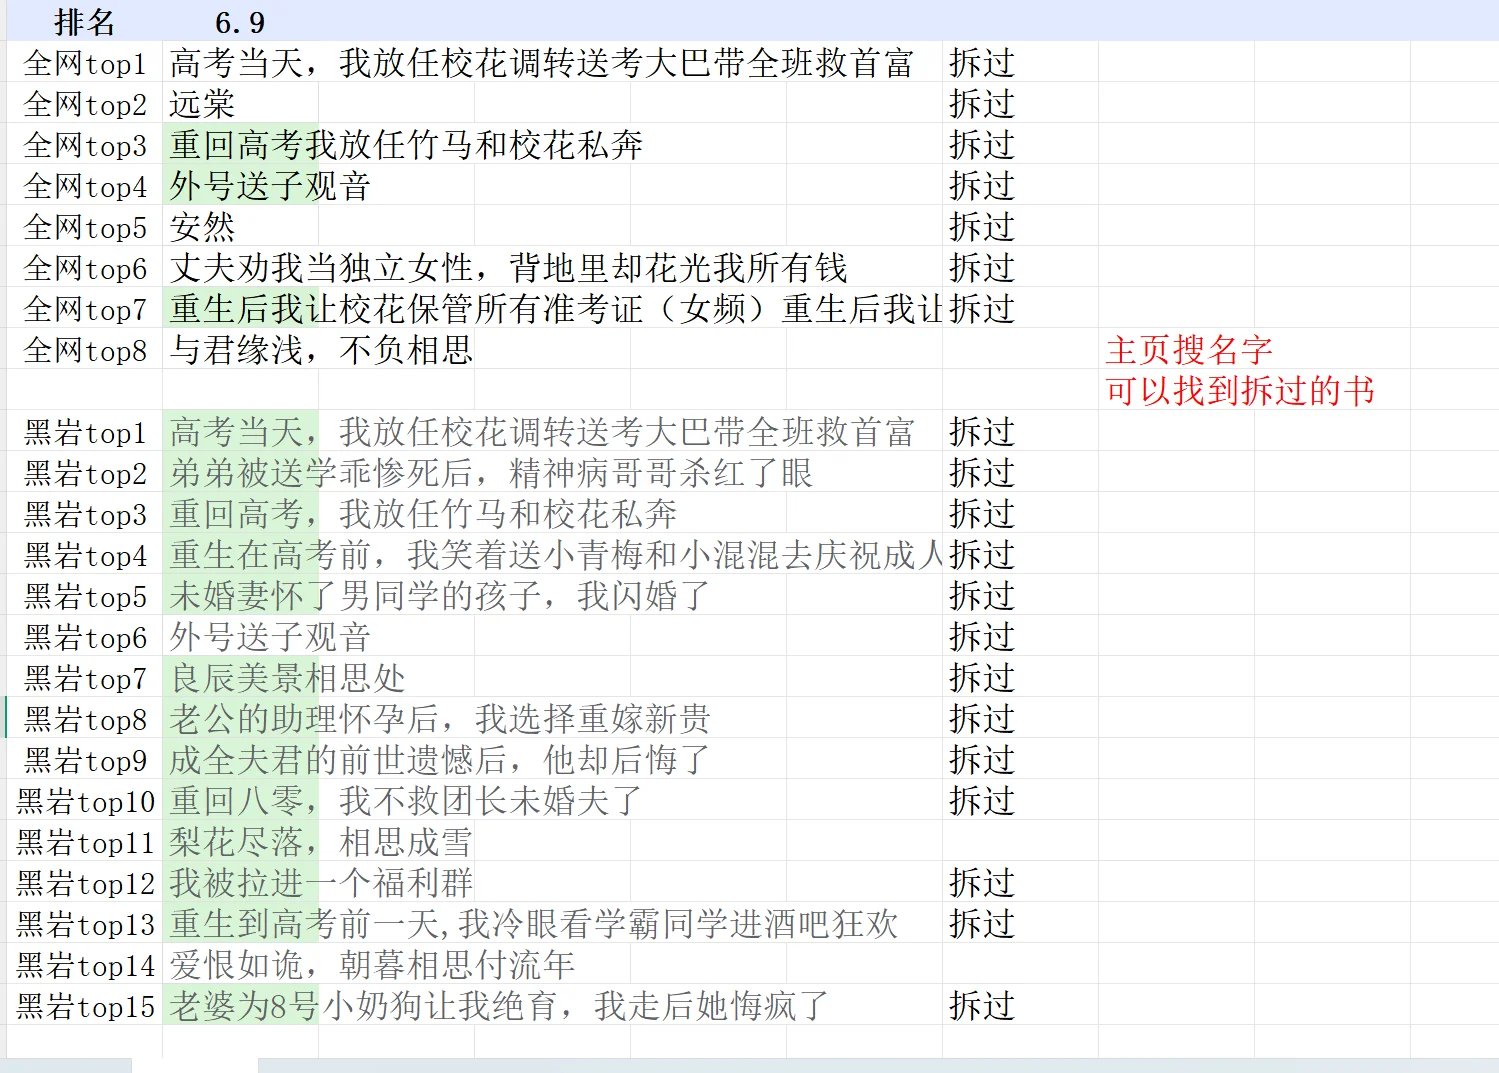This screenshot has height=1073, width=1499.
Task: Select 重生到高考前一天 title cell
Action: click(x=534, y=924)
